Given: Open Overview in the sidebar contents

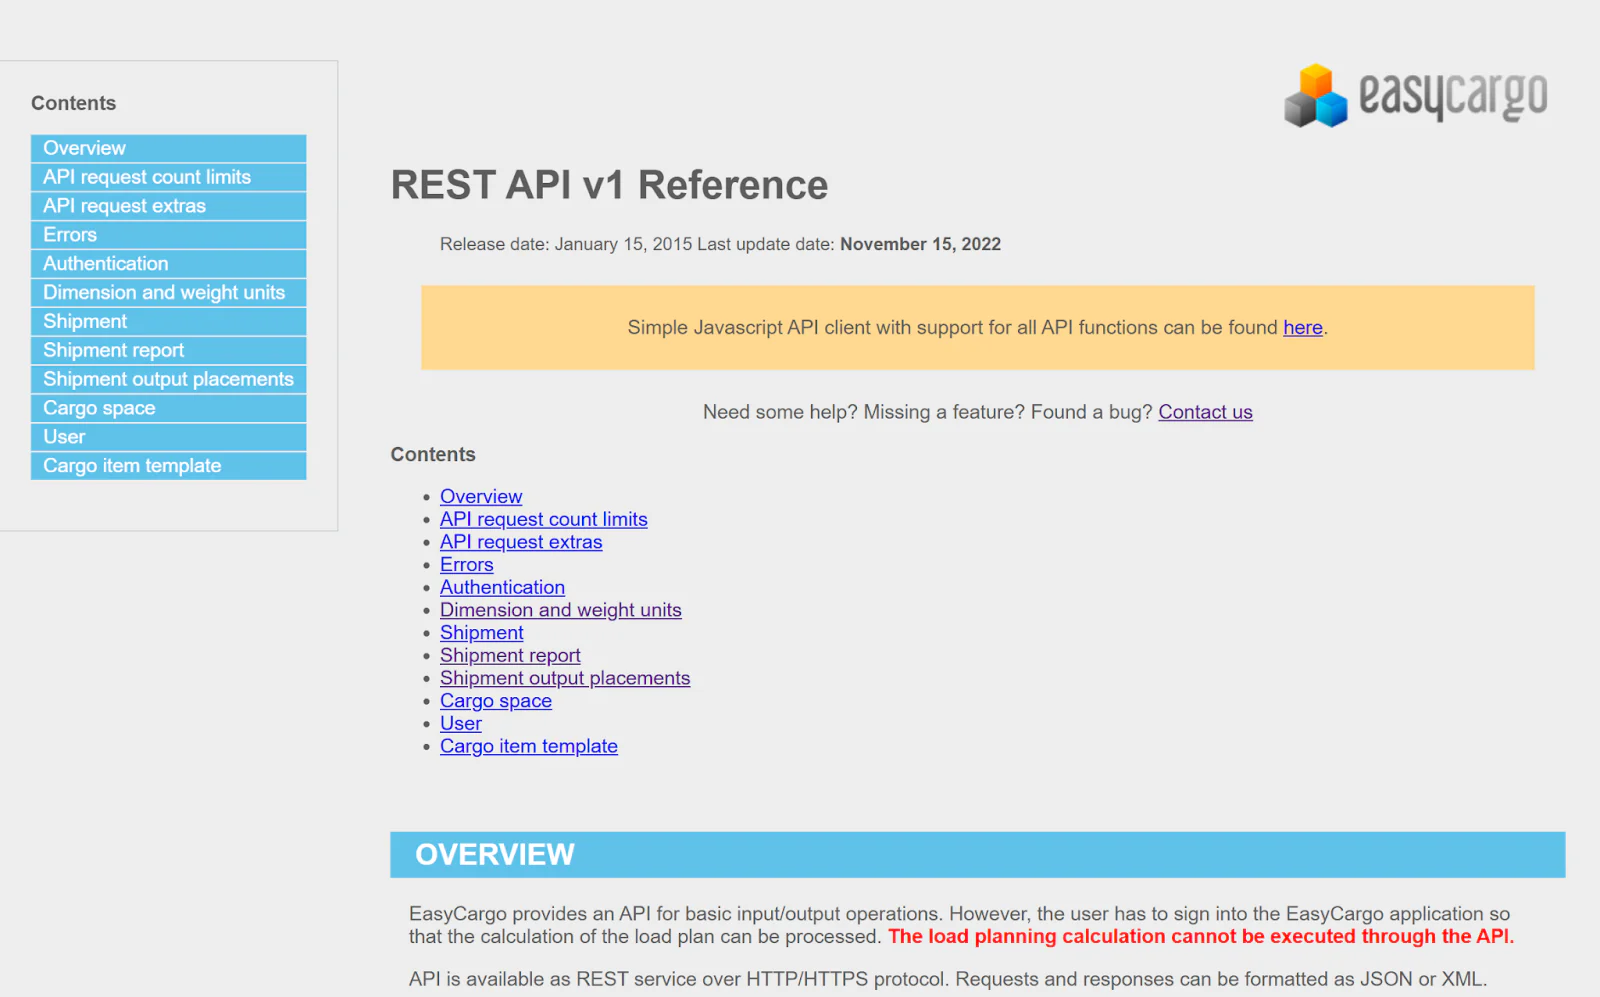Looking at the screenshot, I should (x=168, y=148).
